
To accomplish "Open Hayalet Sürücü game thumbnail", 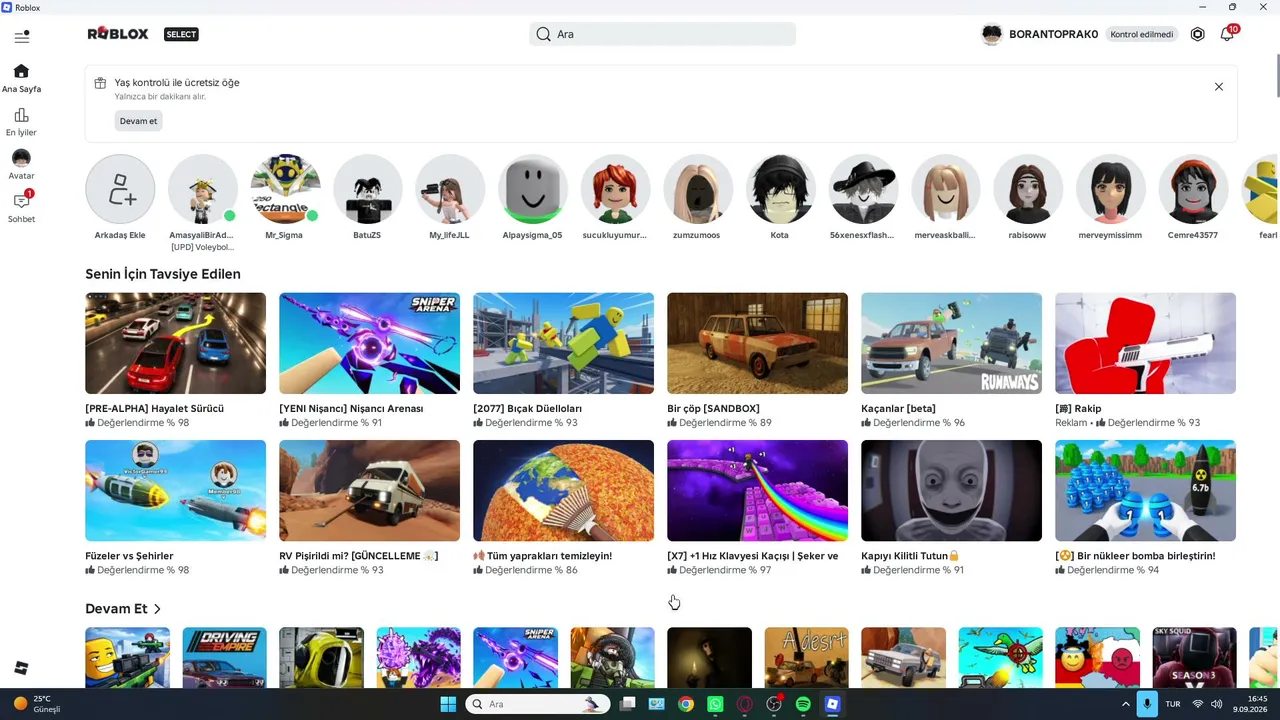I will [x=176, y=343].
